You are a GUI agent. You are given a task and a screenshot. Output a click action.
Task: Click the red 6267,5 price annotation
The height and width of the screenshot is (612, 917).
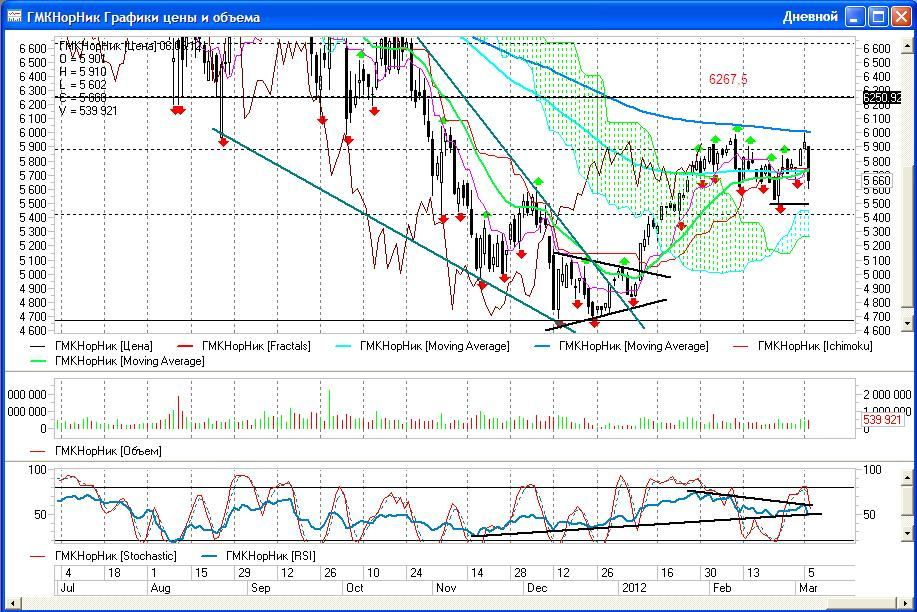[x=728, y=79]
